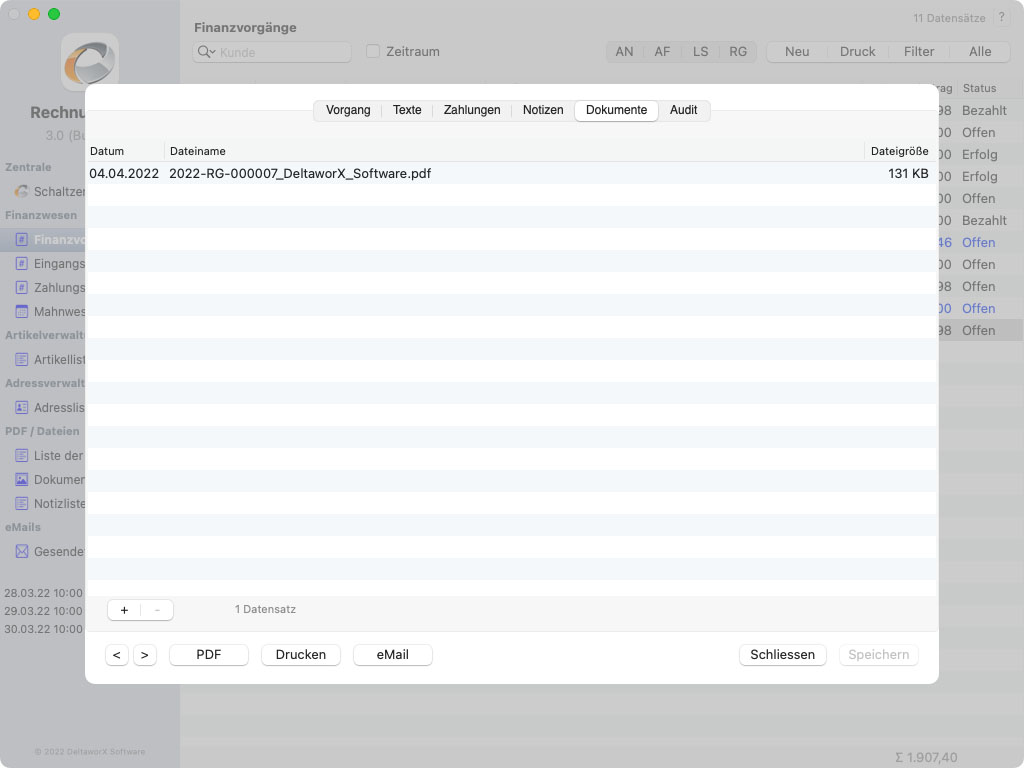Toggle the Zeitraum checkbox
The image size is (1024, 768).
click(x=373, y=51)
